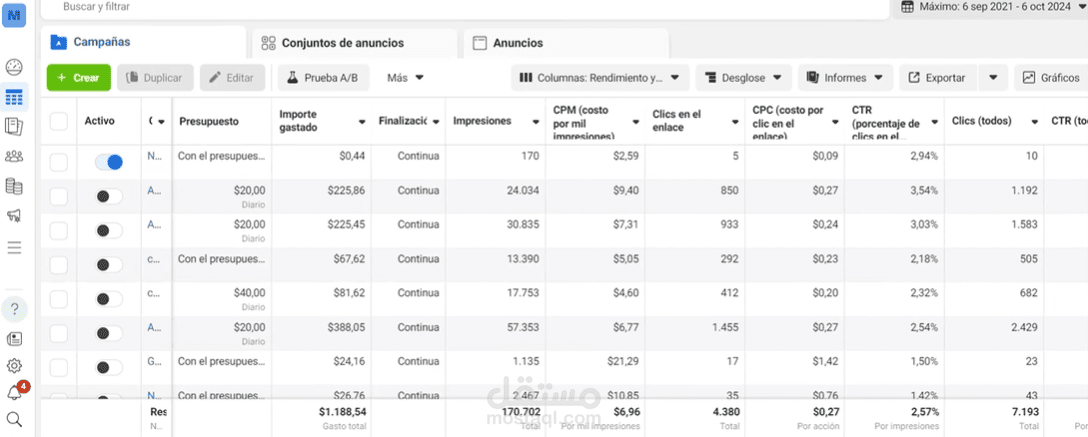
Task: Click the search magnifier in sidebar
Action: 14,420
